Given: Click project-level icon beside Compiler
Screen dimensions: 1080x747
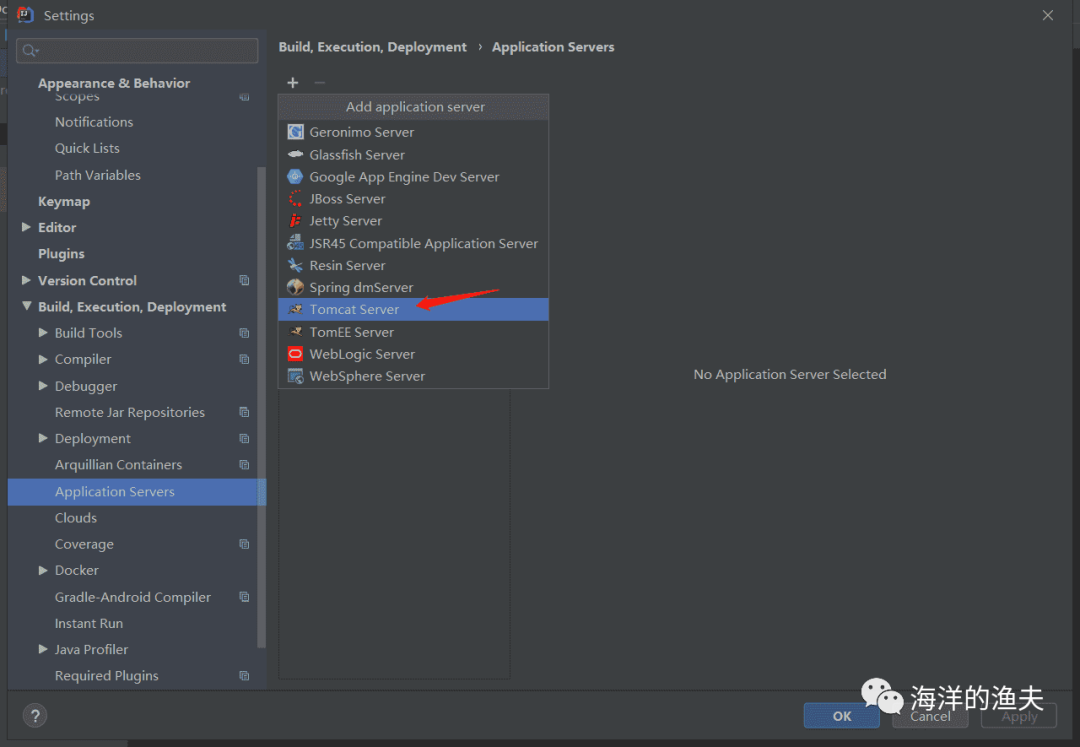Looking at the screenshot, I should coord(244,359).
